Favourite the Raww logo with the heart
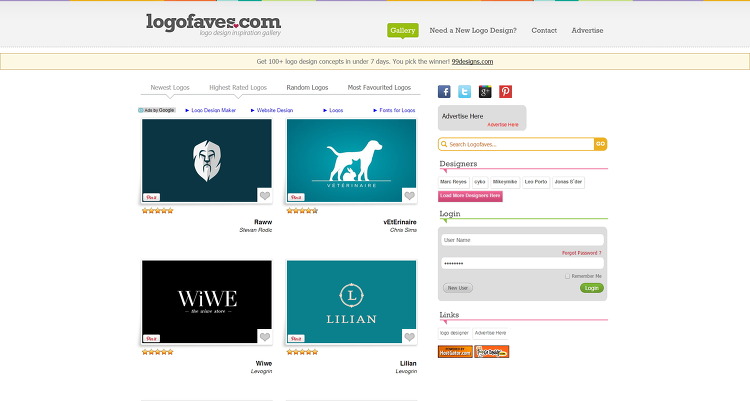Viewport: 750px width, 401px height. 265,195
